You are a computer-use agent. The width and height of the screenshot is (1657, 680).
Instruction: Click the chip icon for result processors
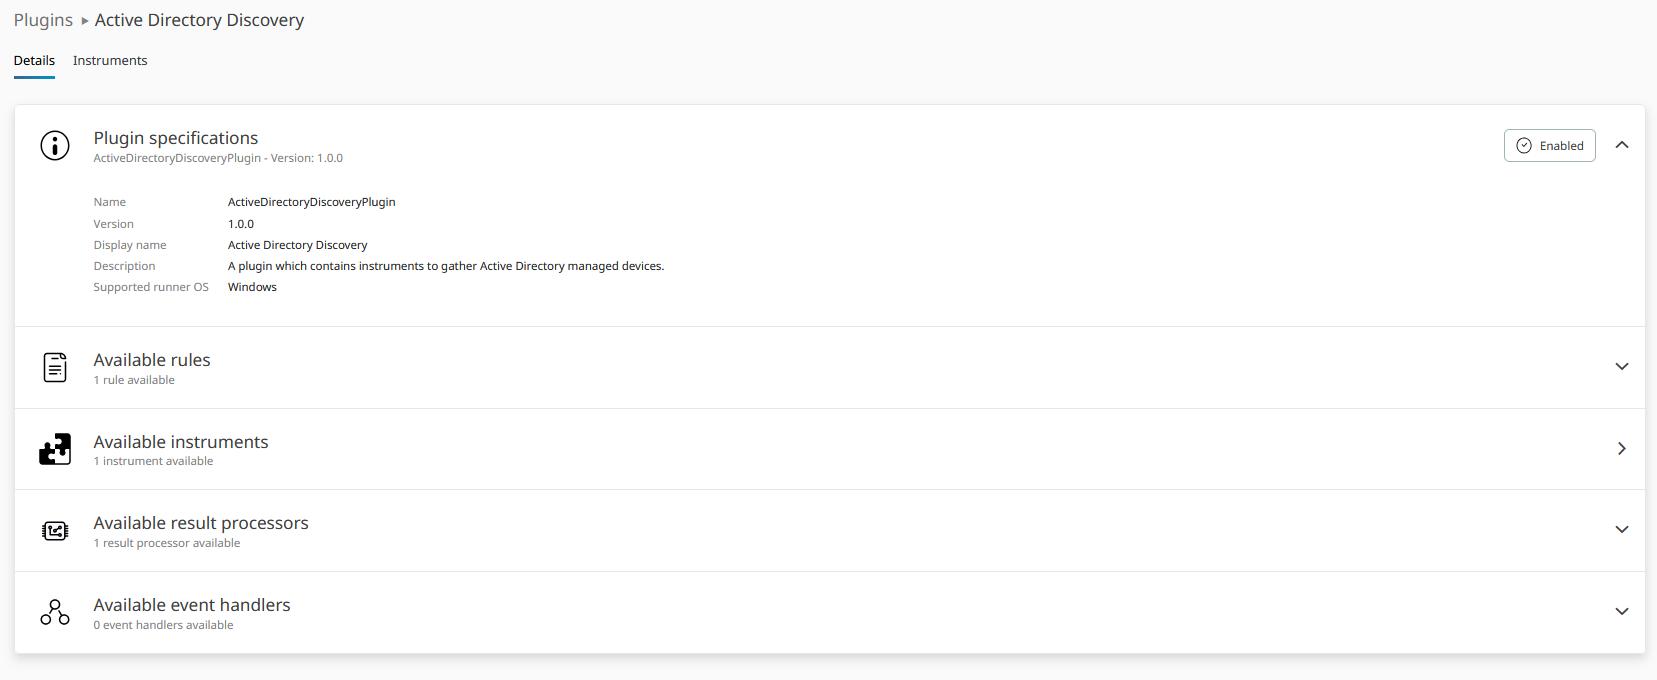[x=55, y=531]
